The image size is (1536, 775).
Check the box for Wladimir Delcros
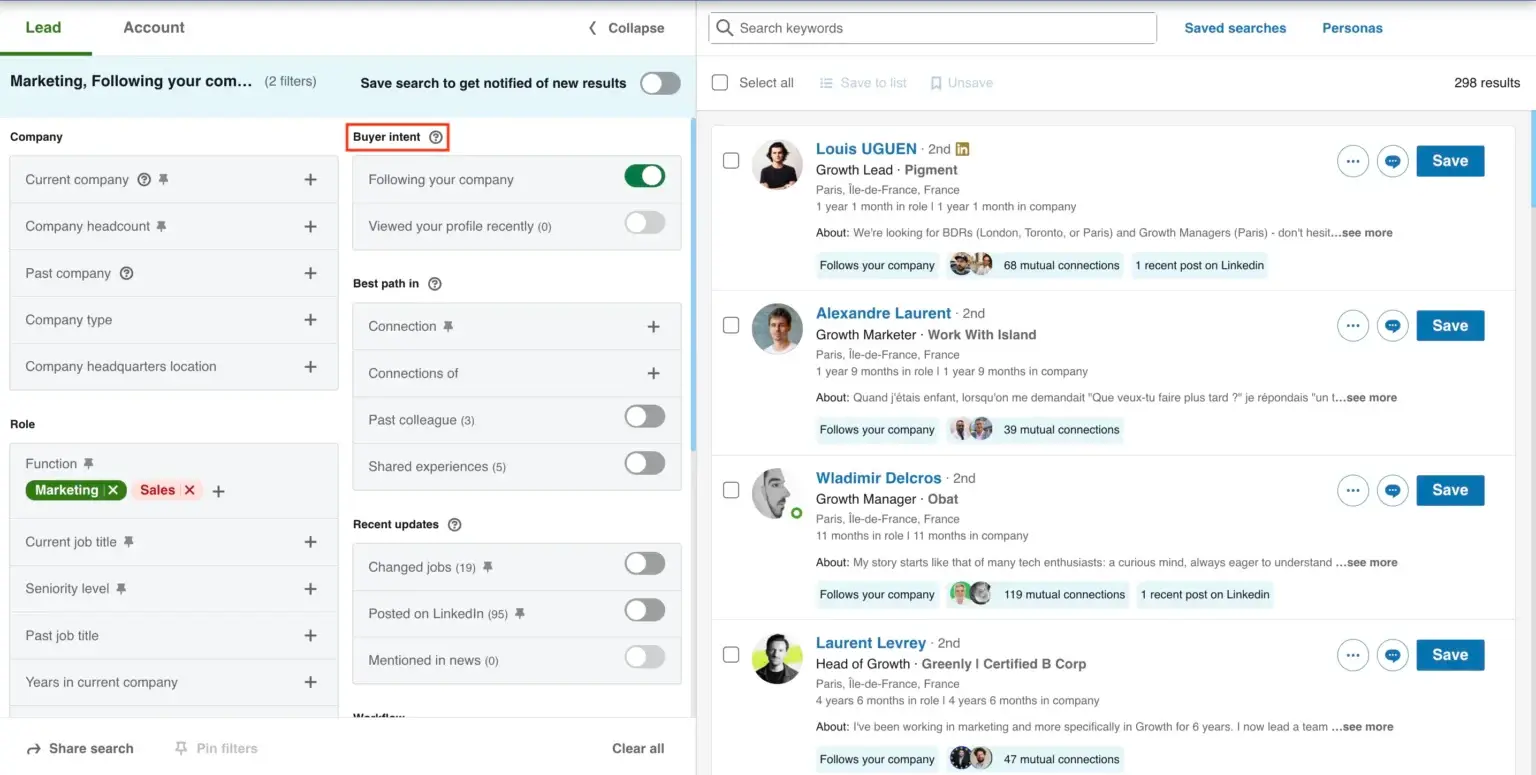(x=731, y=490)
